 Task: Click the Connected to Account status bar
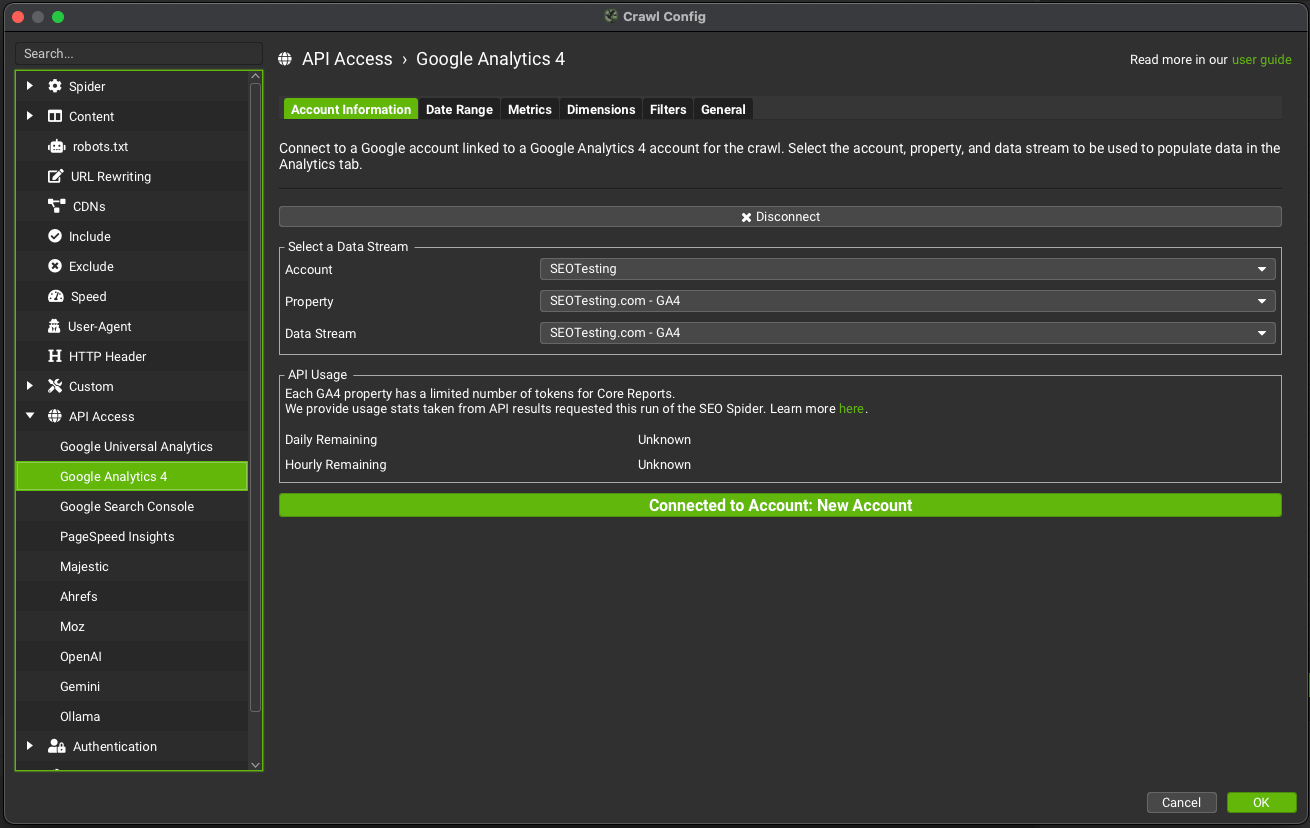coord(780,505)
